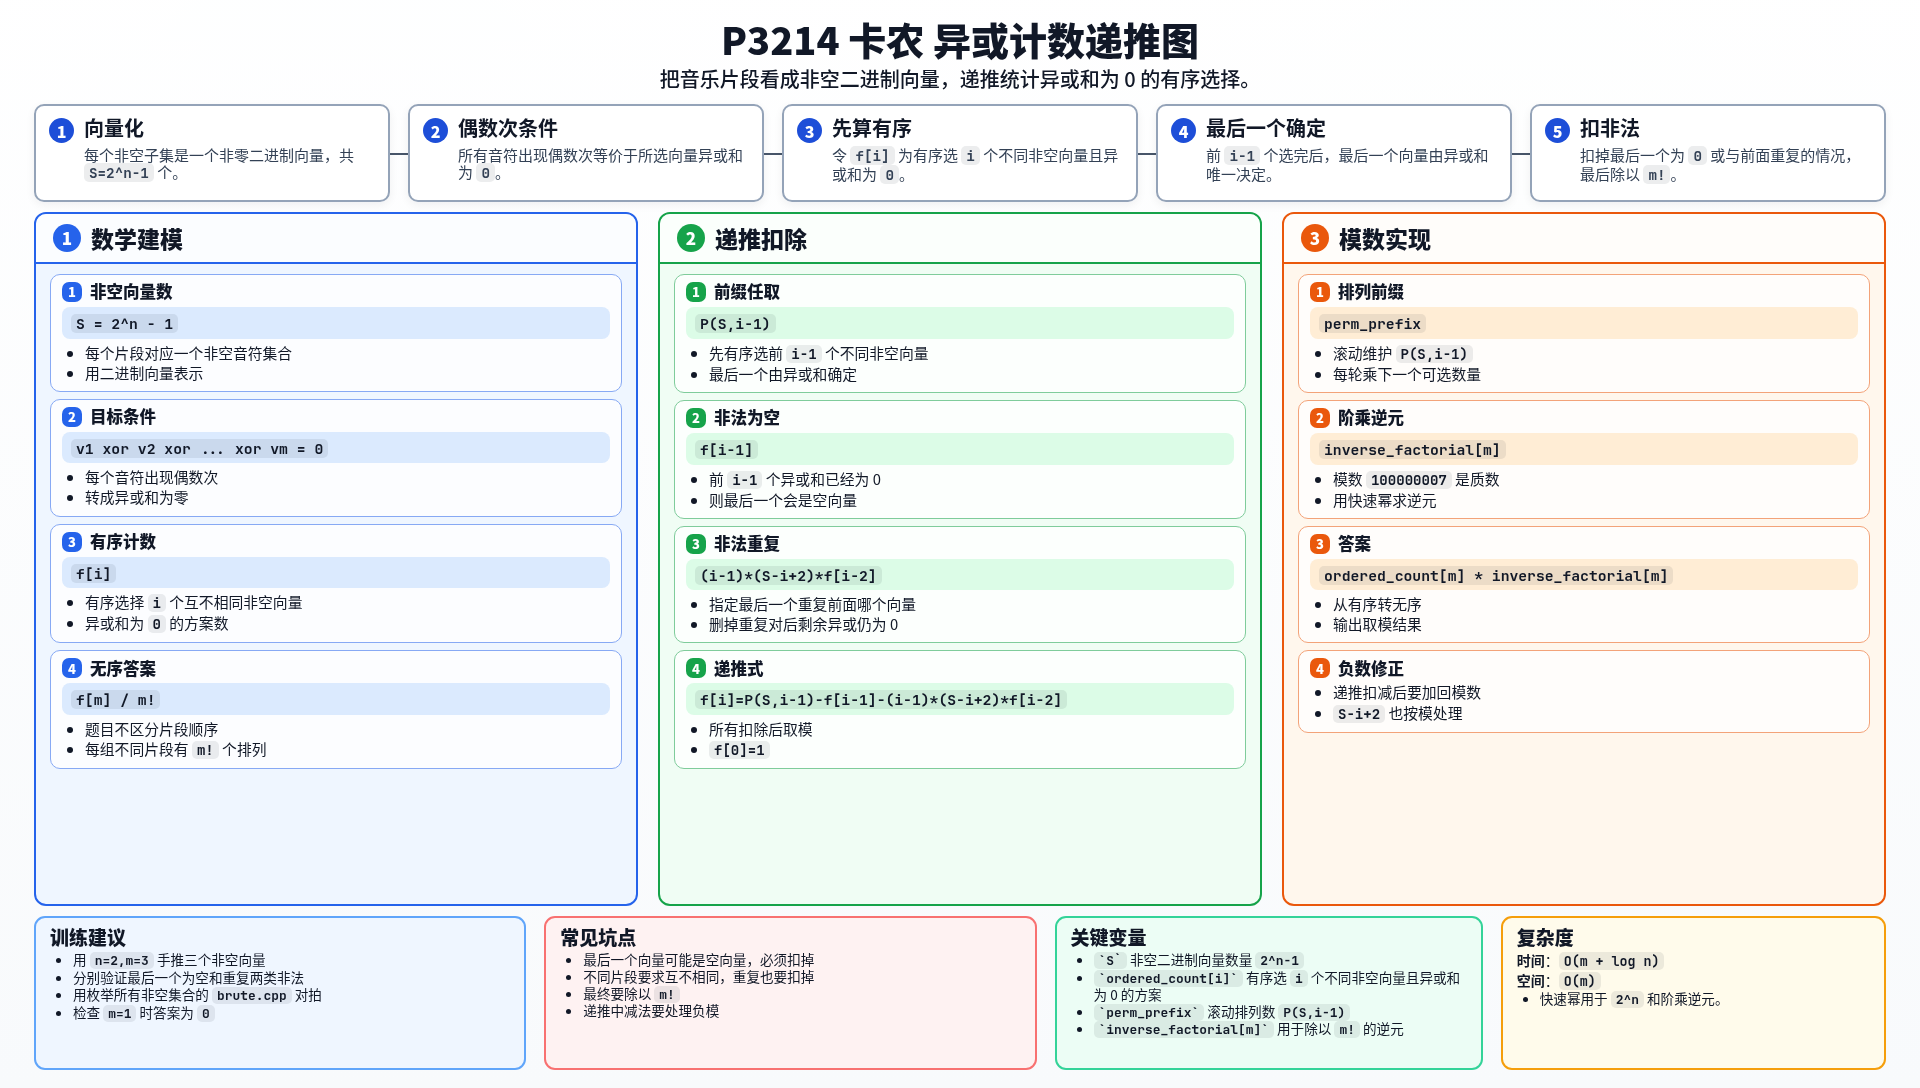The height and width of the screenshot is (1088, 1920).
Task: Click the 训练建议 panel heading
Action: pos(88,938)
